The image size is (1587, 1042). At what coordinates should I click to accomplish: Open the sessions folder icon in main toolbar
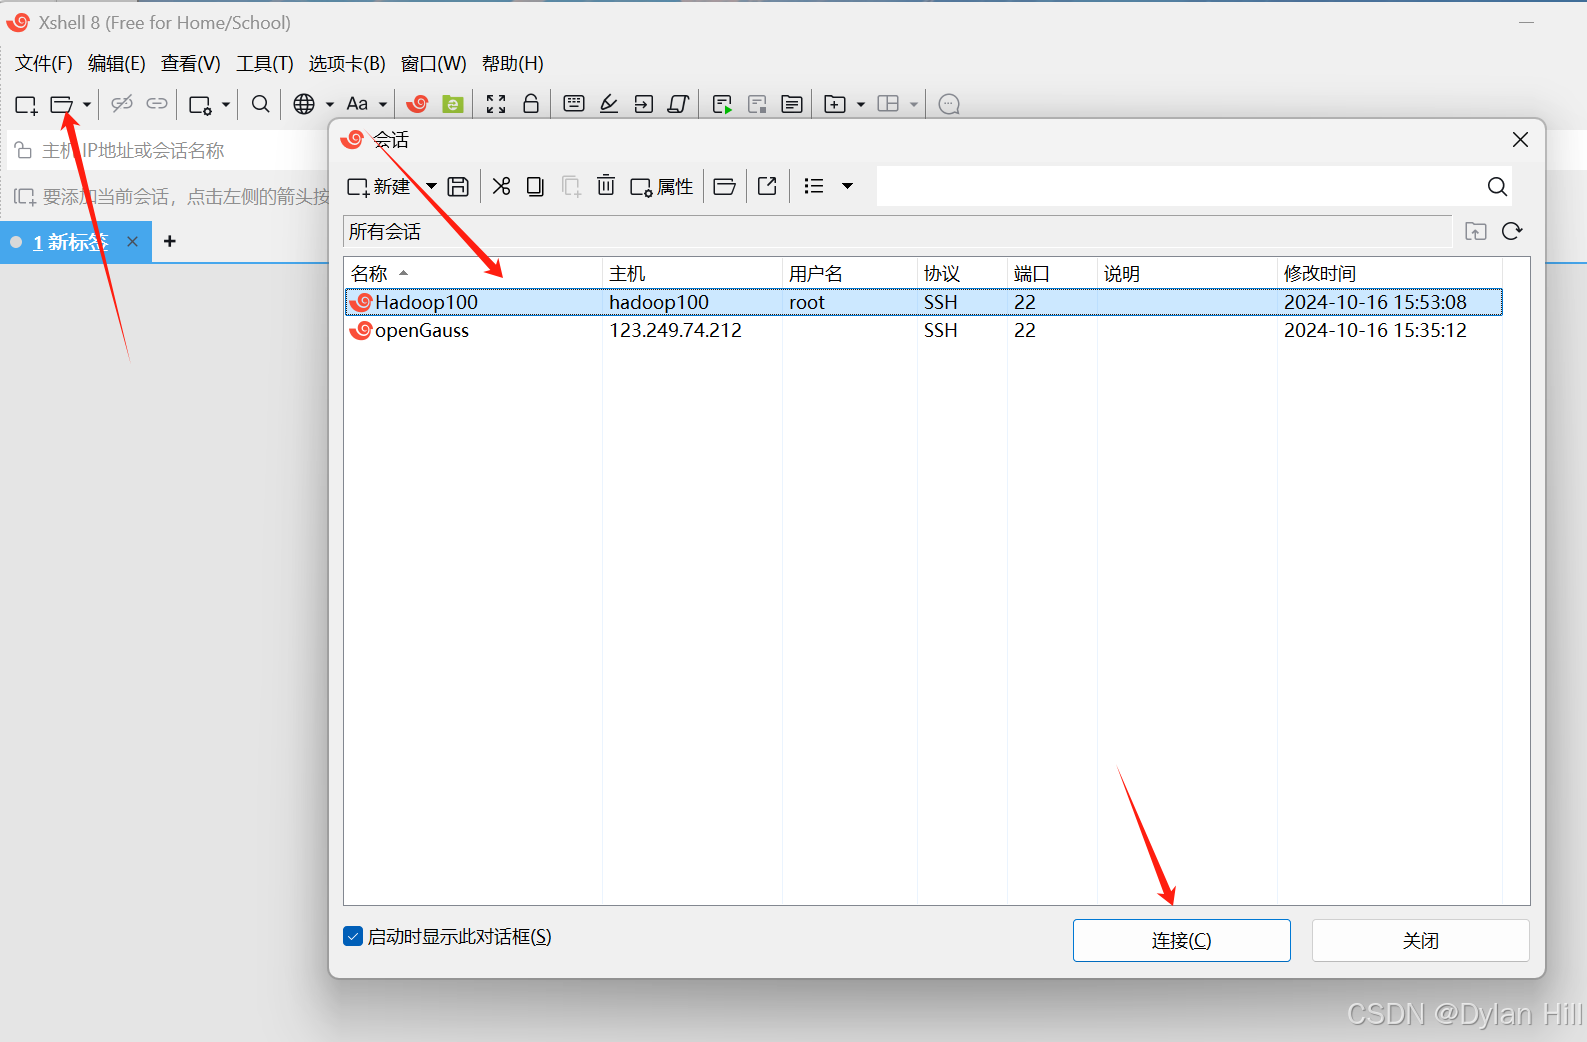pos(62,104)
